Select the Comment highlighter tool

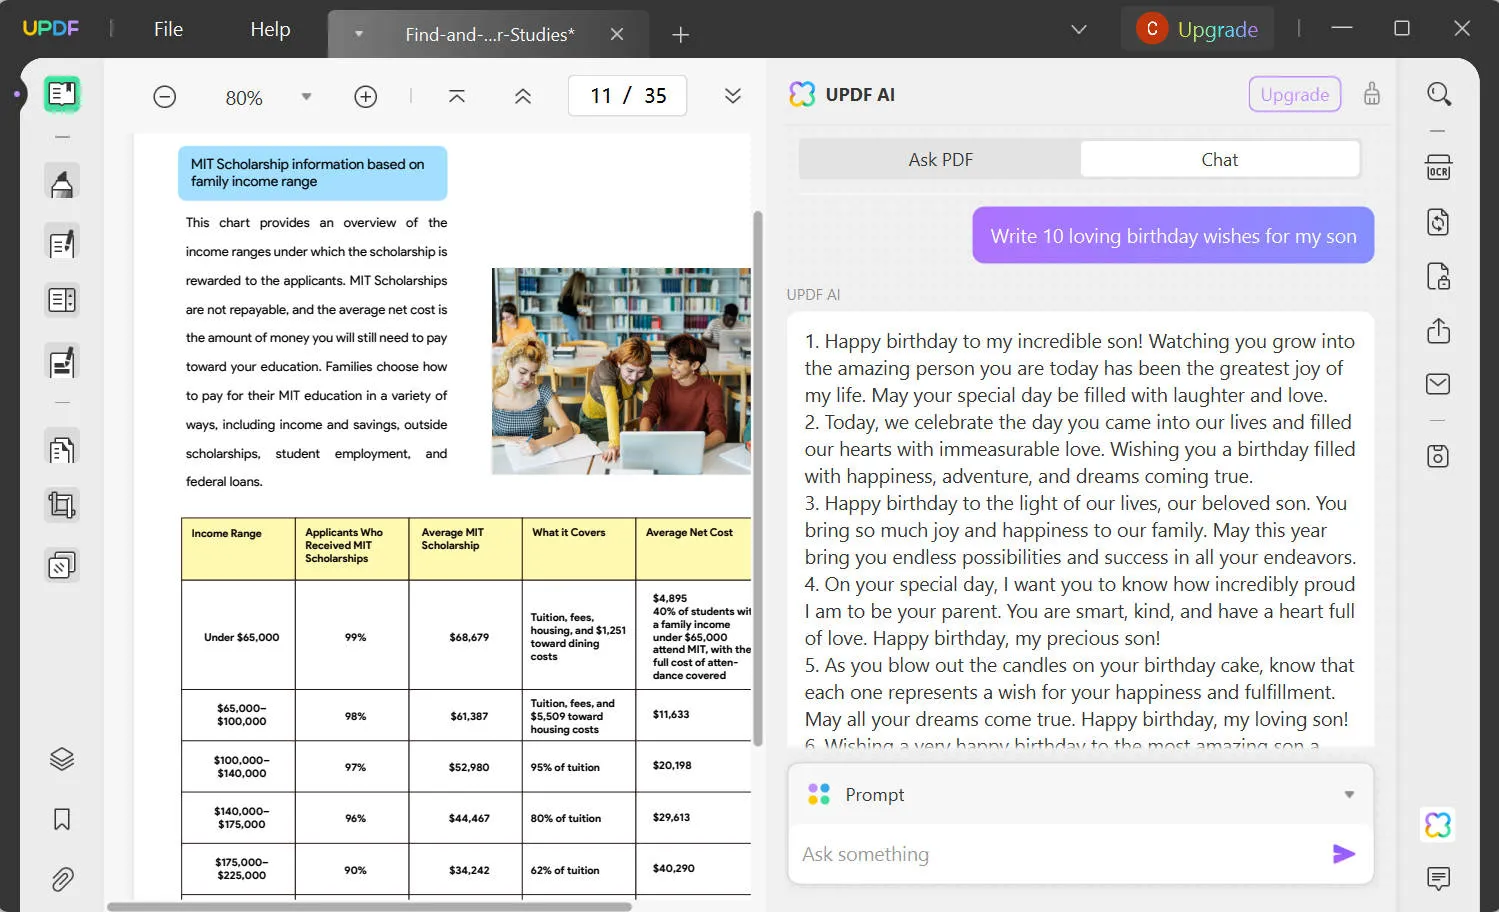click(62, 184)
